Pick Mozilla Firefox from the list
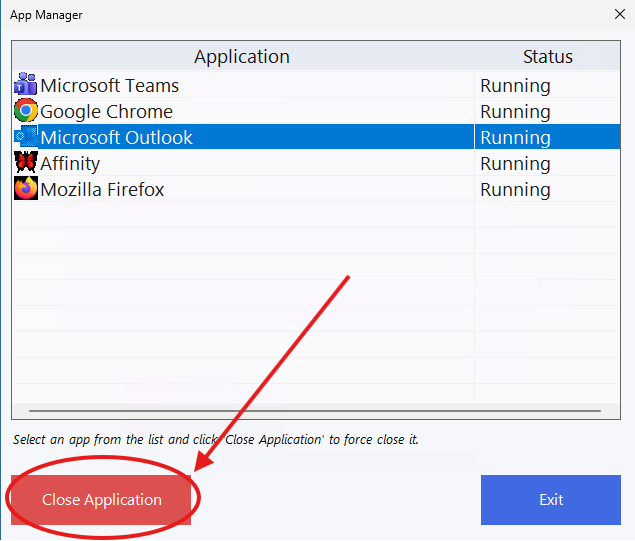This screenshot has height=541, width=635. click(102, 190)
